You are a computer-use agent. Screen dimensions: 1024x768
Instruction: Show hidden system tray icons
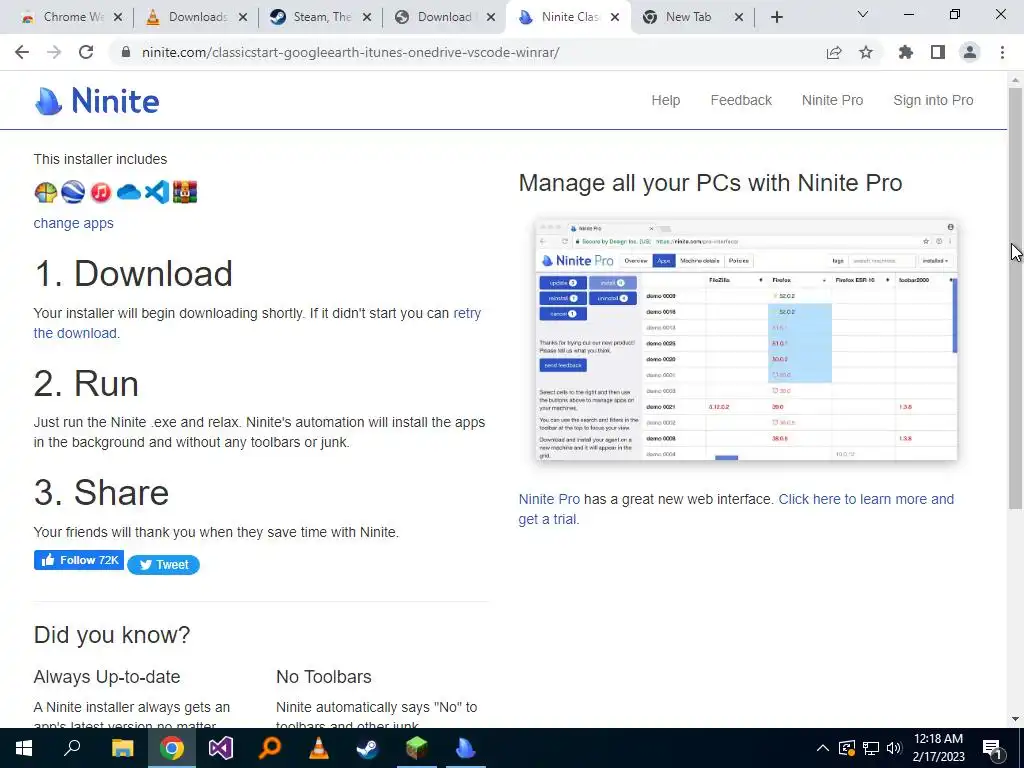pos(823,748)
